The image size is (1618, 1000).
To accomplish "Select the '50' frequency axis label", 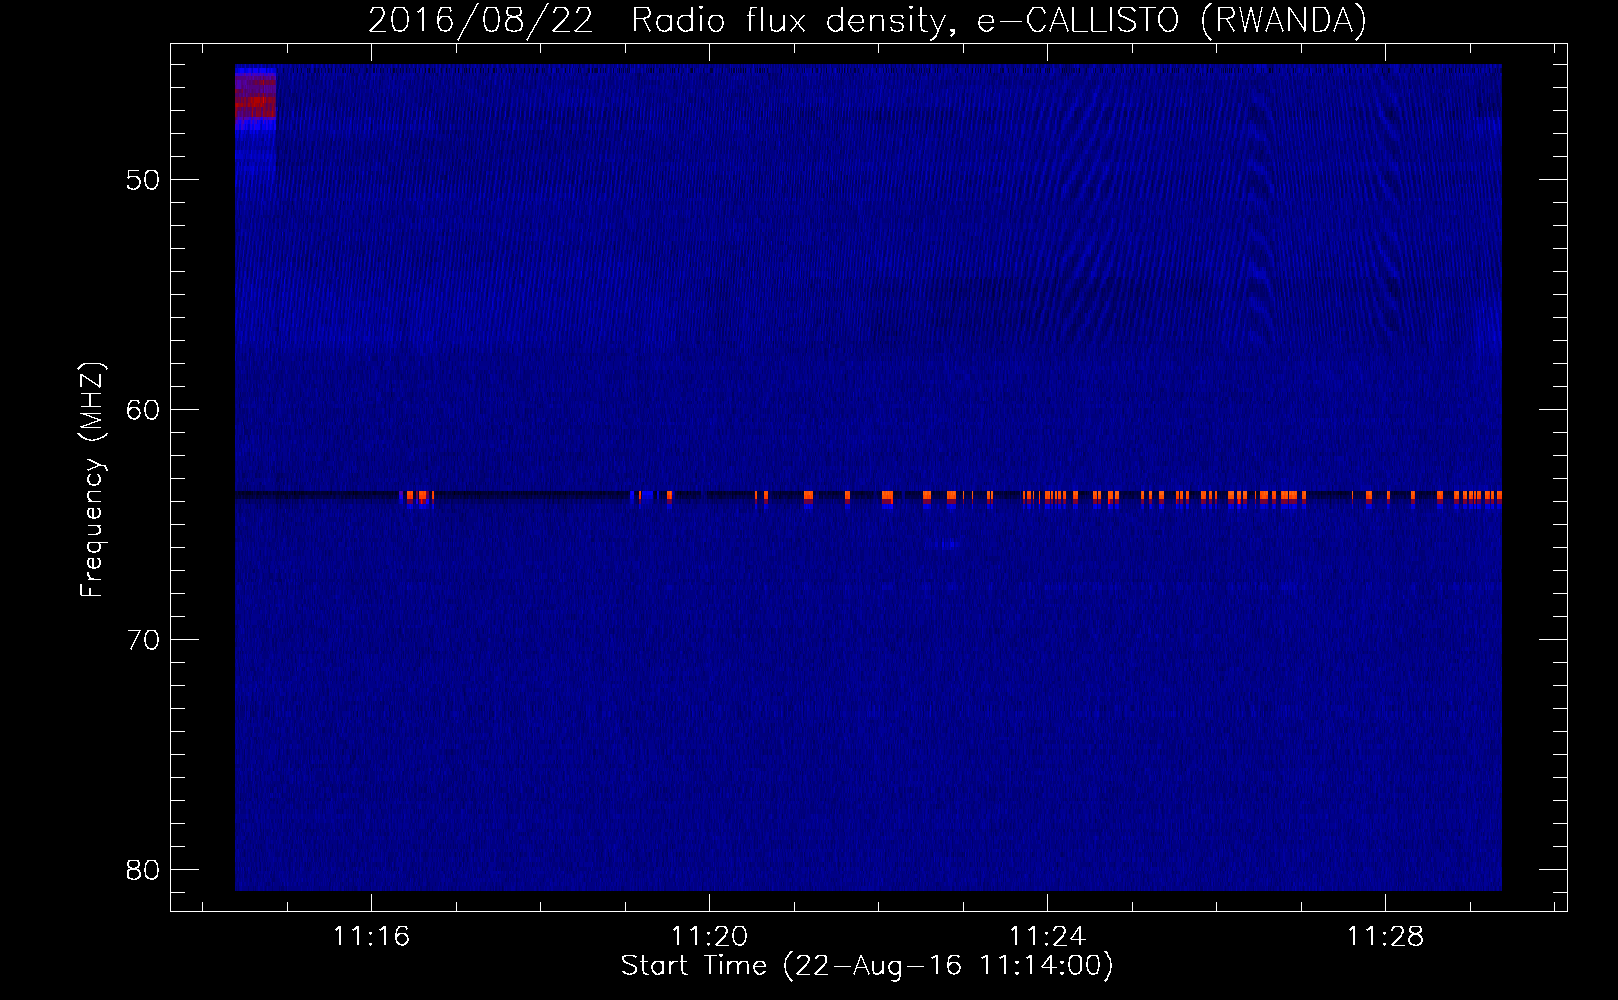I will (143, 180).
